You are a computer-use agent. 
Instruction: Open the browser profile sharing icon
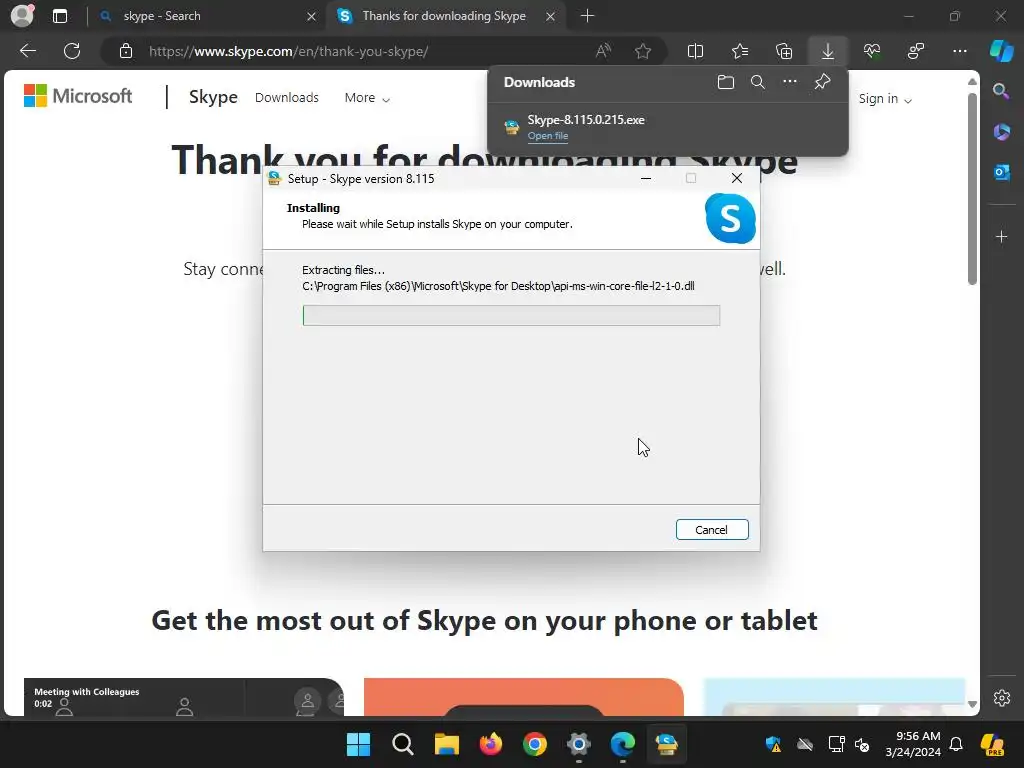(x=916, y=51)
